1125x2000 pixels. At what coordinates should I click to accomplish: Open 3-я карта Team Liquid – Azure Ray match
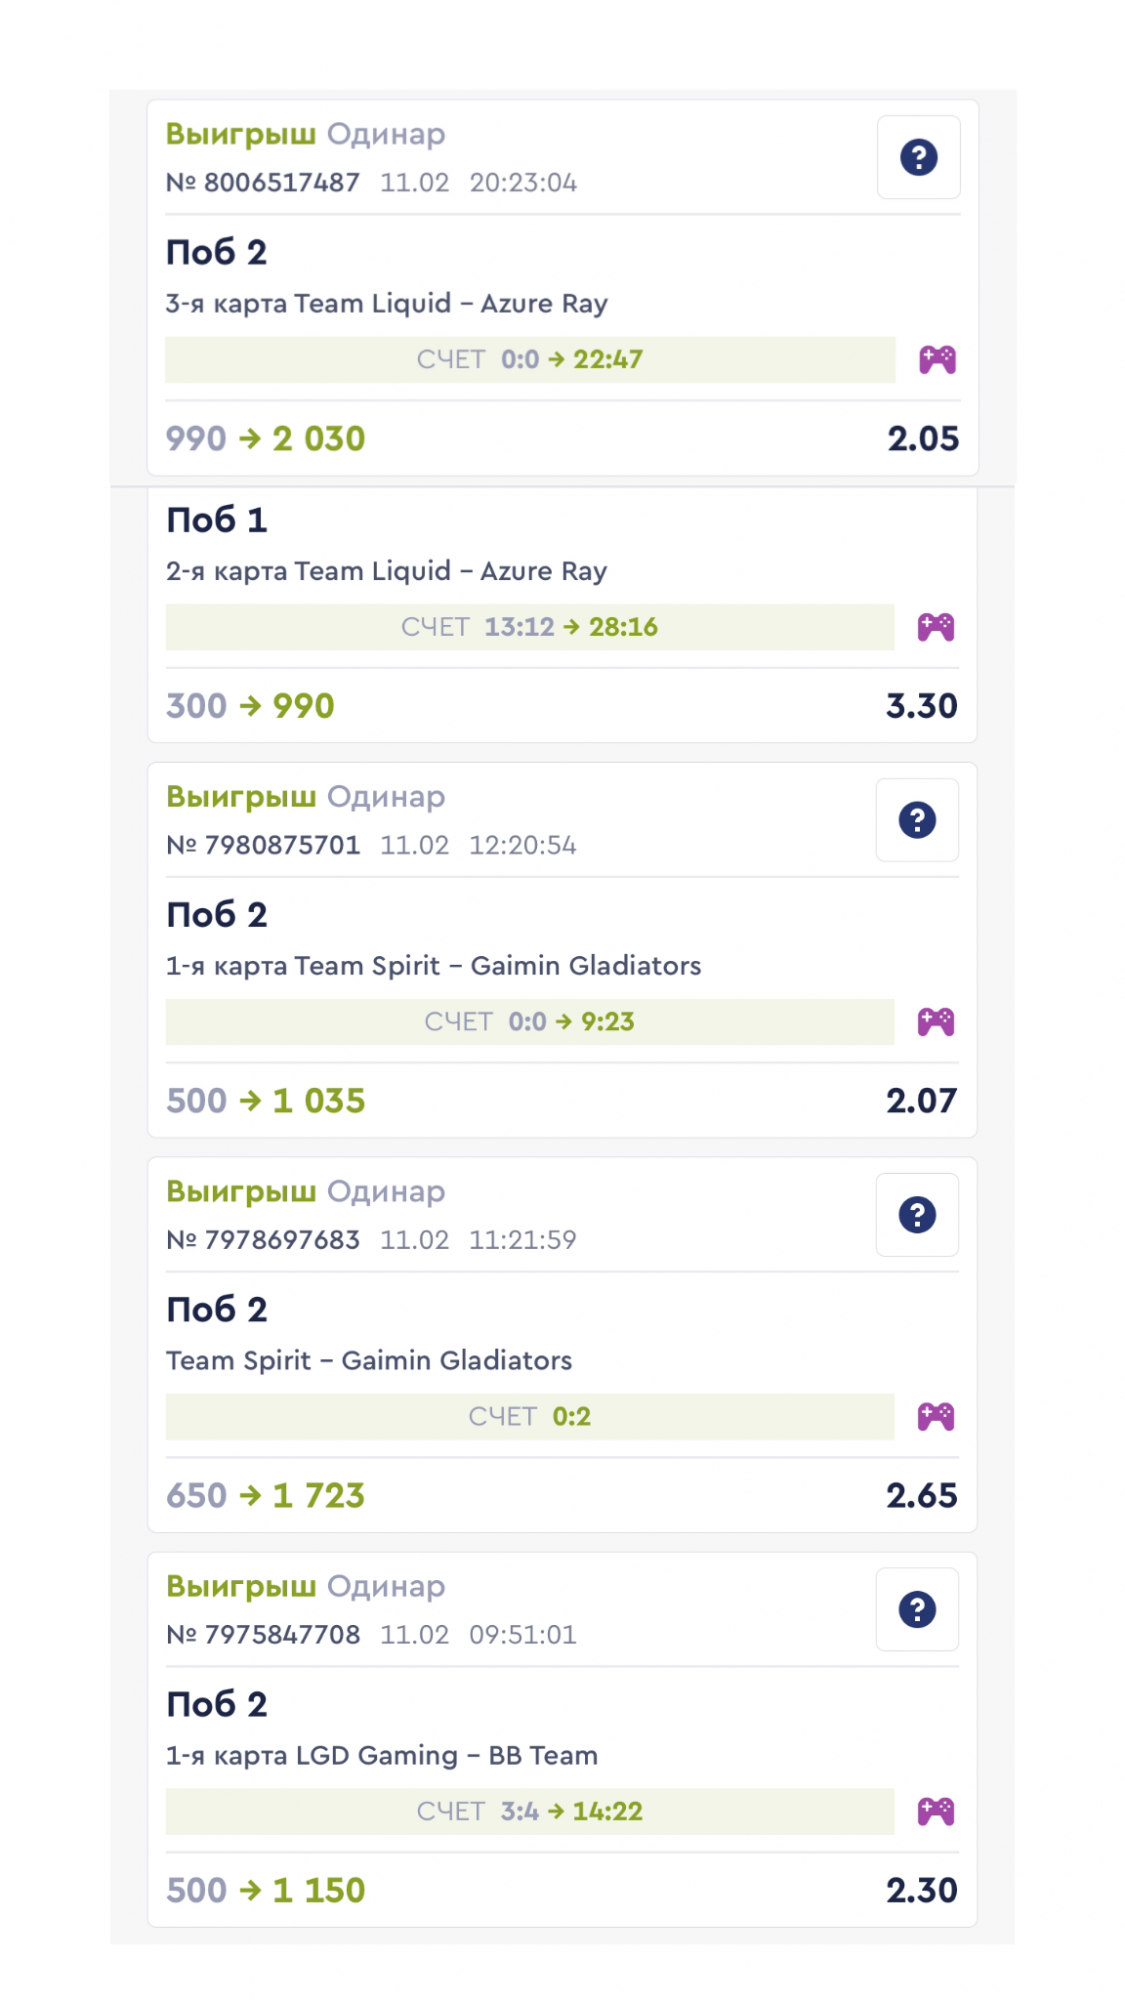pyautogui.click(x=387, y=304)
